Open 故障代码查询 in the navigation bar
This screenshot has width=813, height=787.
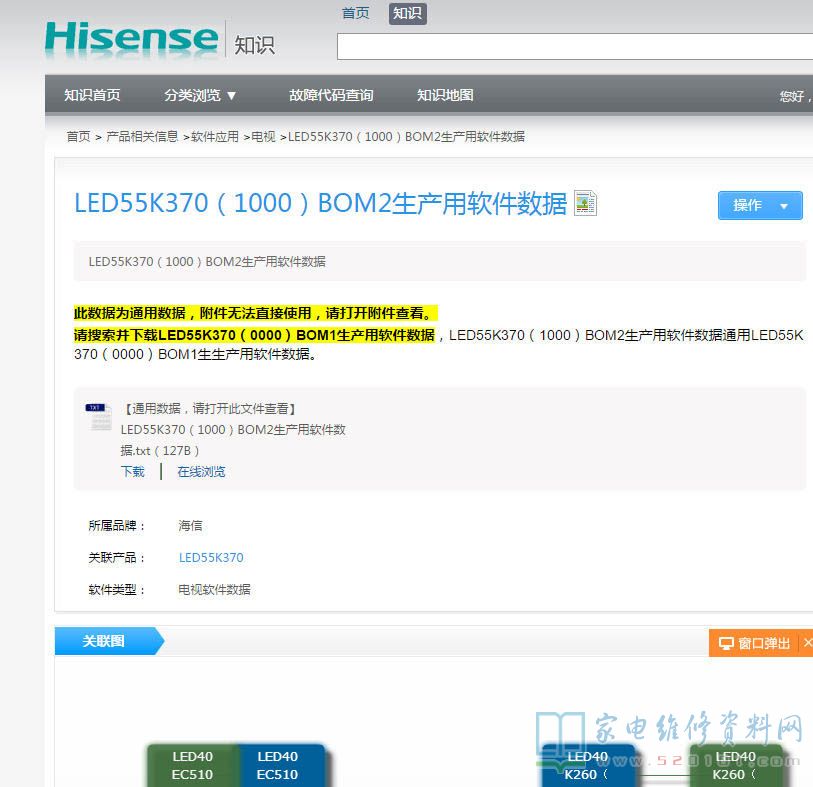tap(331, 96)
